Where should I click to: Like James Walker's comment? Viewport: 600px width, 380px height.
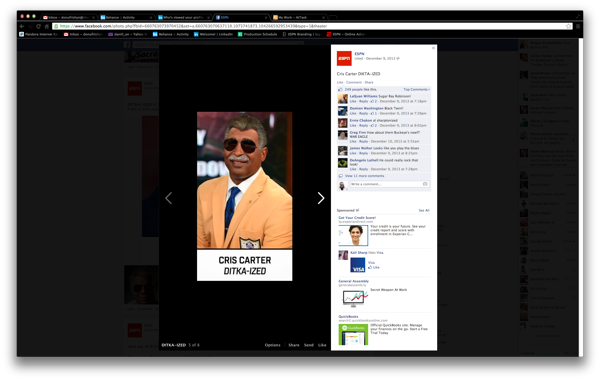coord(353,153)
